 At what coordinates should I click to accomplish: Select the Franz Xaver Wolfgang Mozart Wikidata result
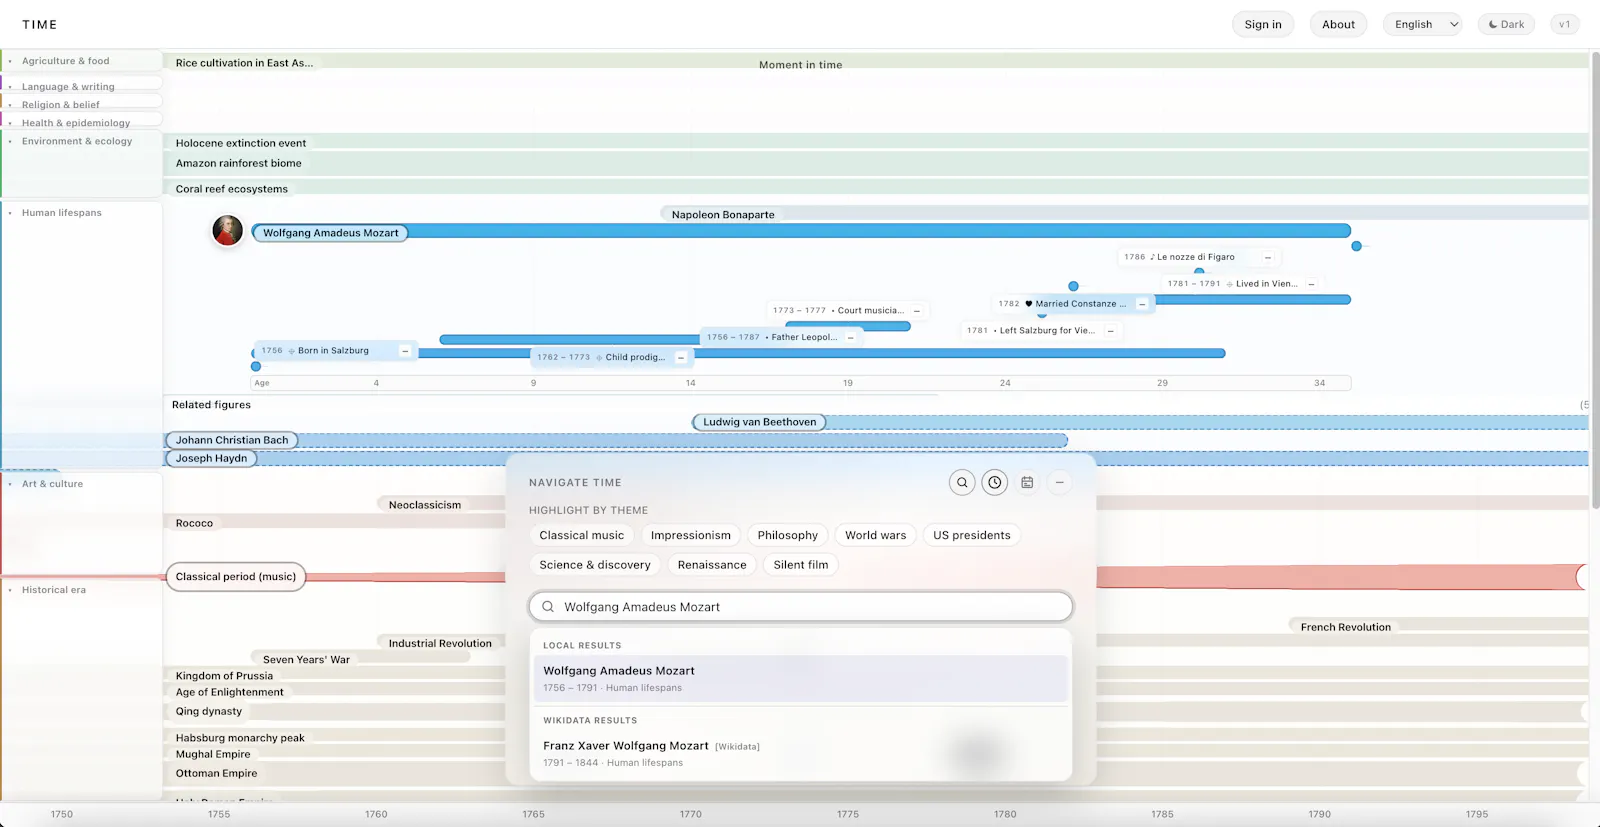tap(801, 754)
